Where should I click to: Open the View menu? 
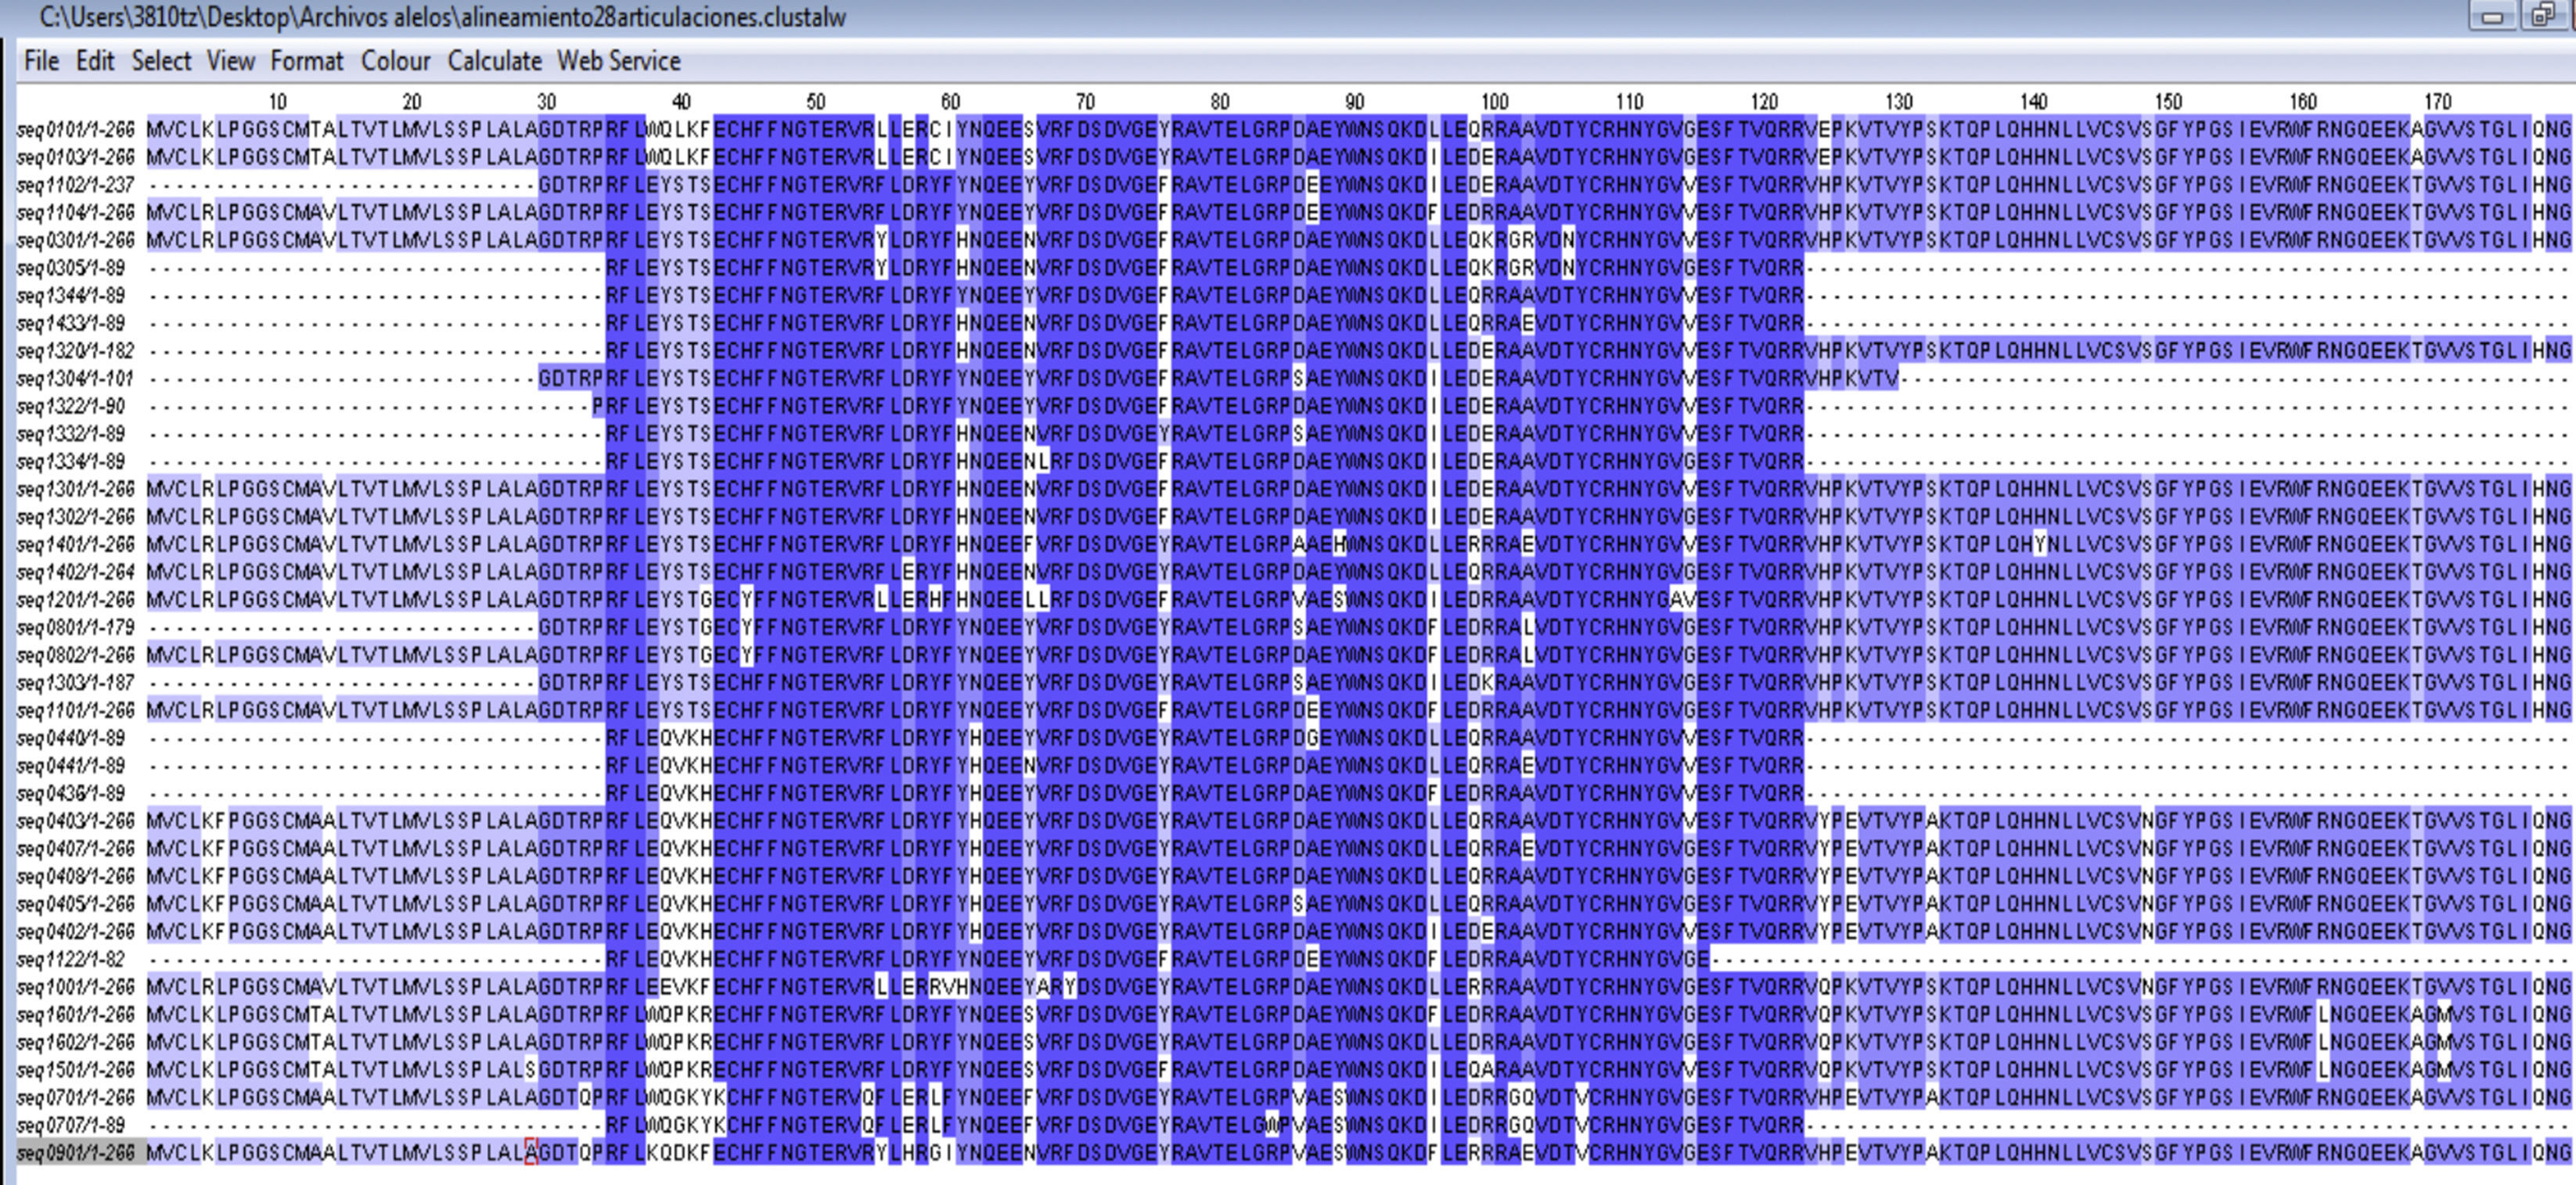230,61
